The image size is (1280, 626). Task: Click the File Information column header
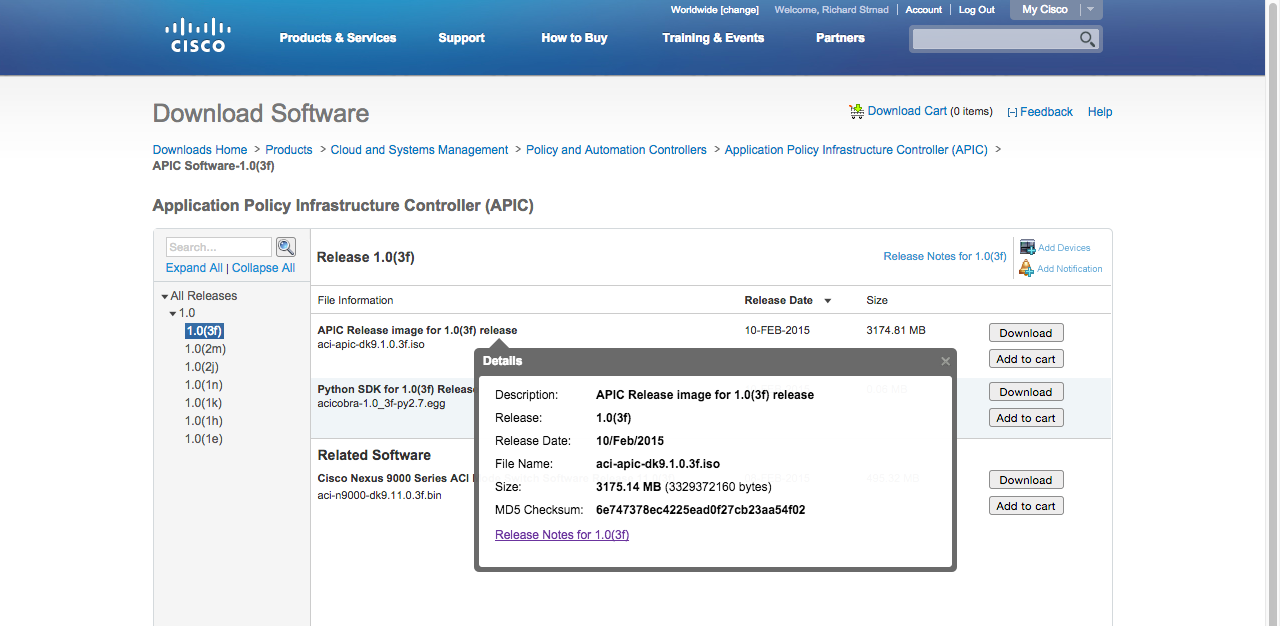(355, 300)
